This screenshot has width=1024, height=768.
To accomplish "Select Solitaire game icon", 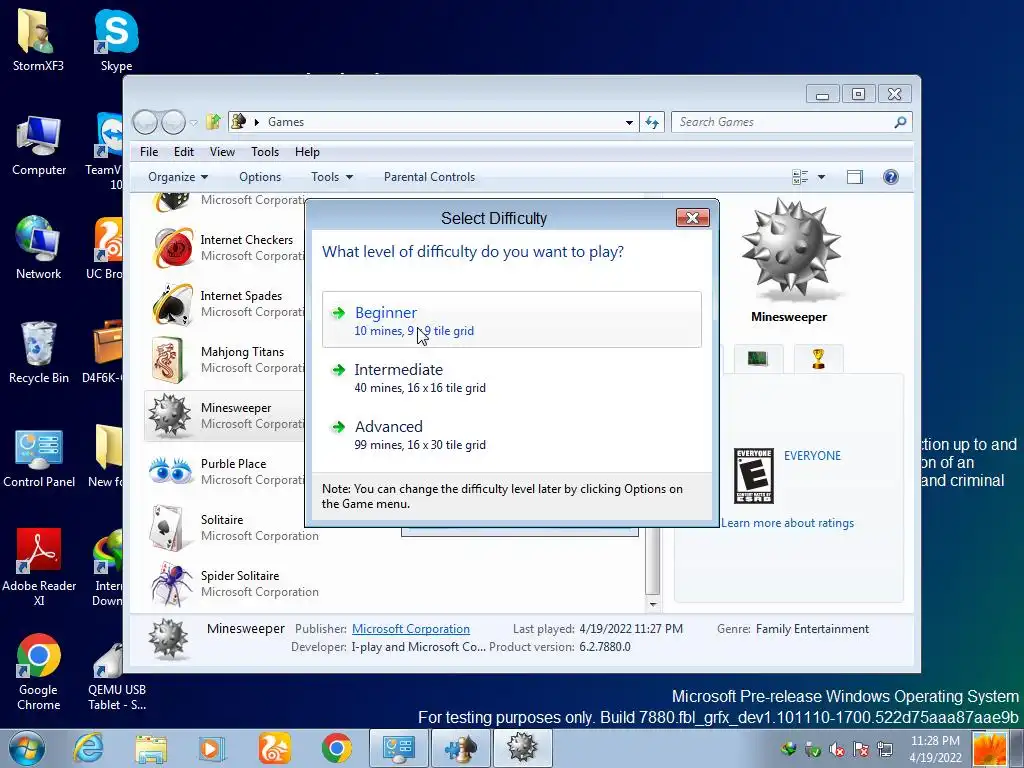I will [170, 528].
